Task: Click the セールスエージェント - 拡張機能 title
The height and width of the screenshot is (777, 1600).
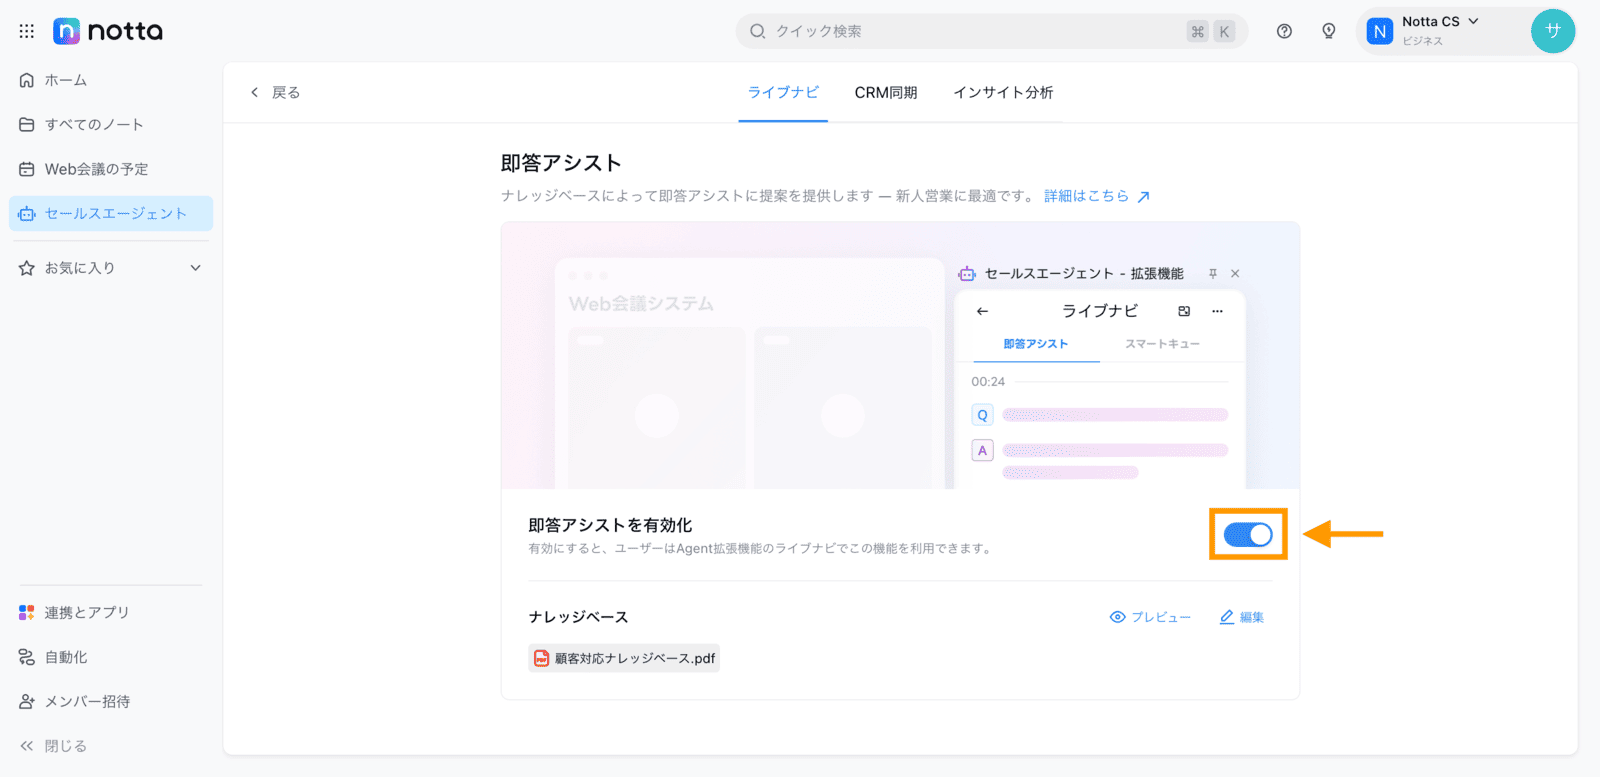Action: [x=1084, y=273]
